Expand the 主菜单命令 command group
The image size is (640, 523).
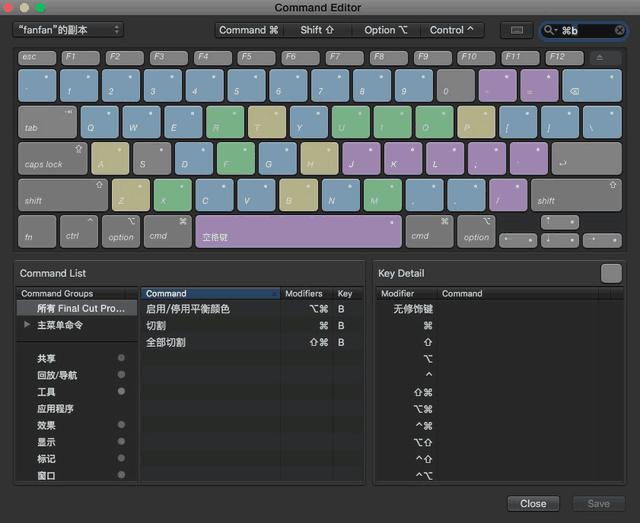(x=27, y=325)
